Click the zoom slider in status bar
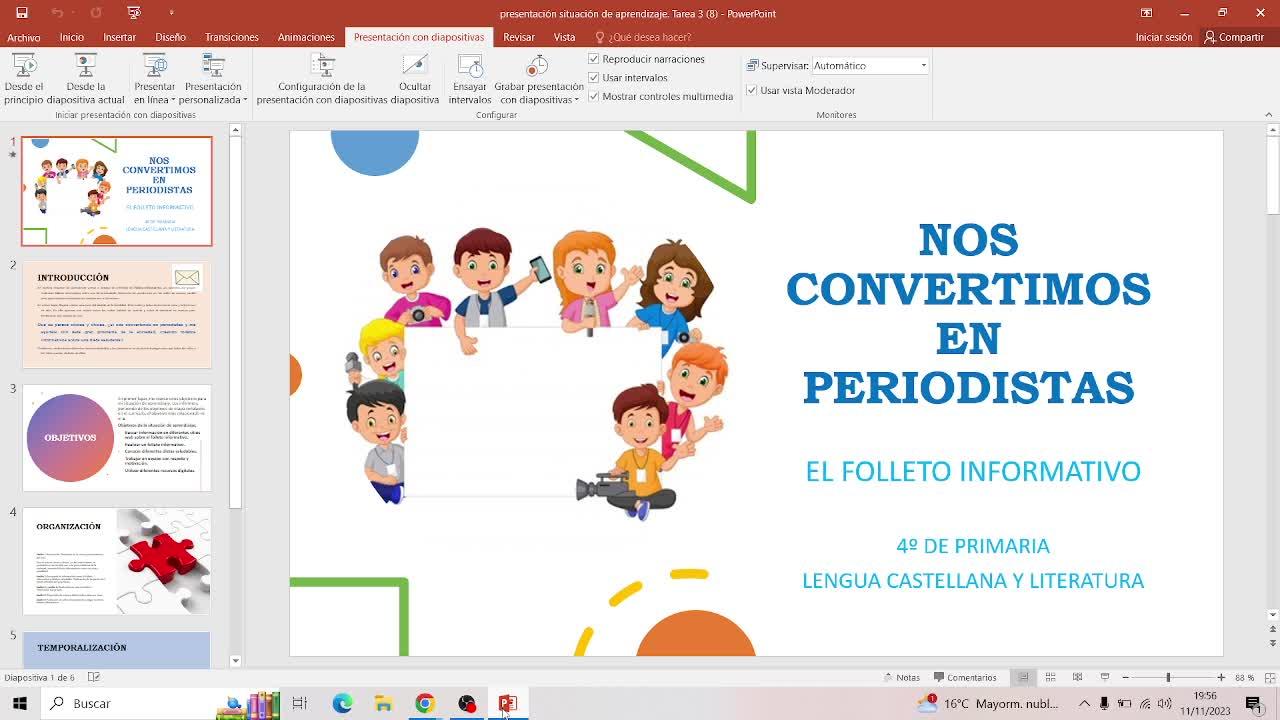 1168,677
